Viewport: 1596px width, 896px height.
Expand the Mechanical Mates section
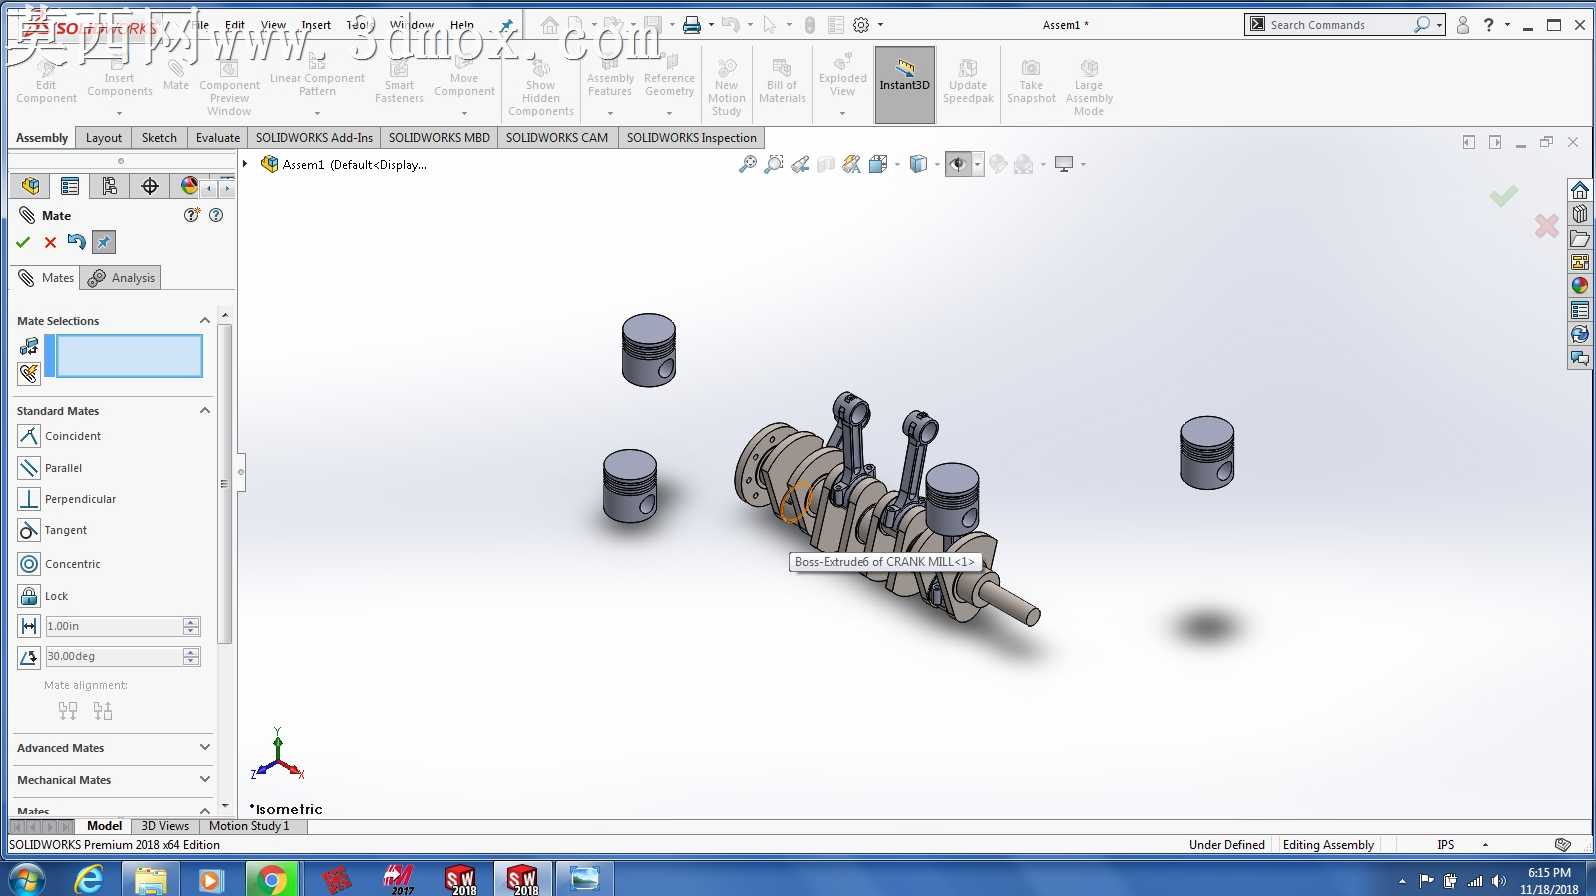pos(205,779)
